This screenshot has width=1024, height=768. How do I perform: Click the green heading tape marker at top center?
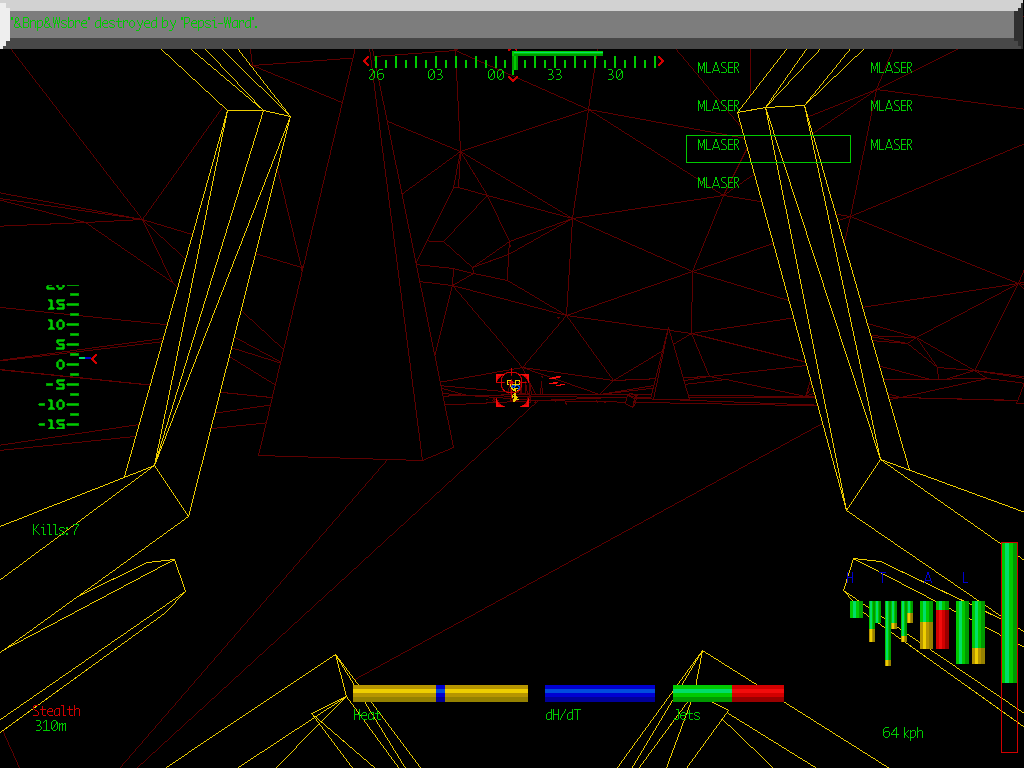(x=557, y=52)
